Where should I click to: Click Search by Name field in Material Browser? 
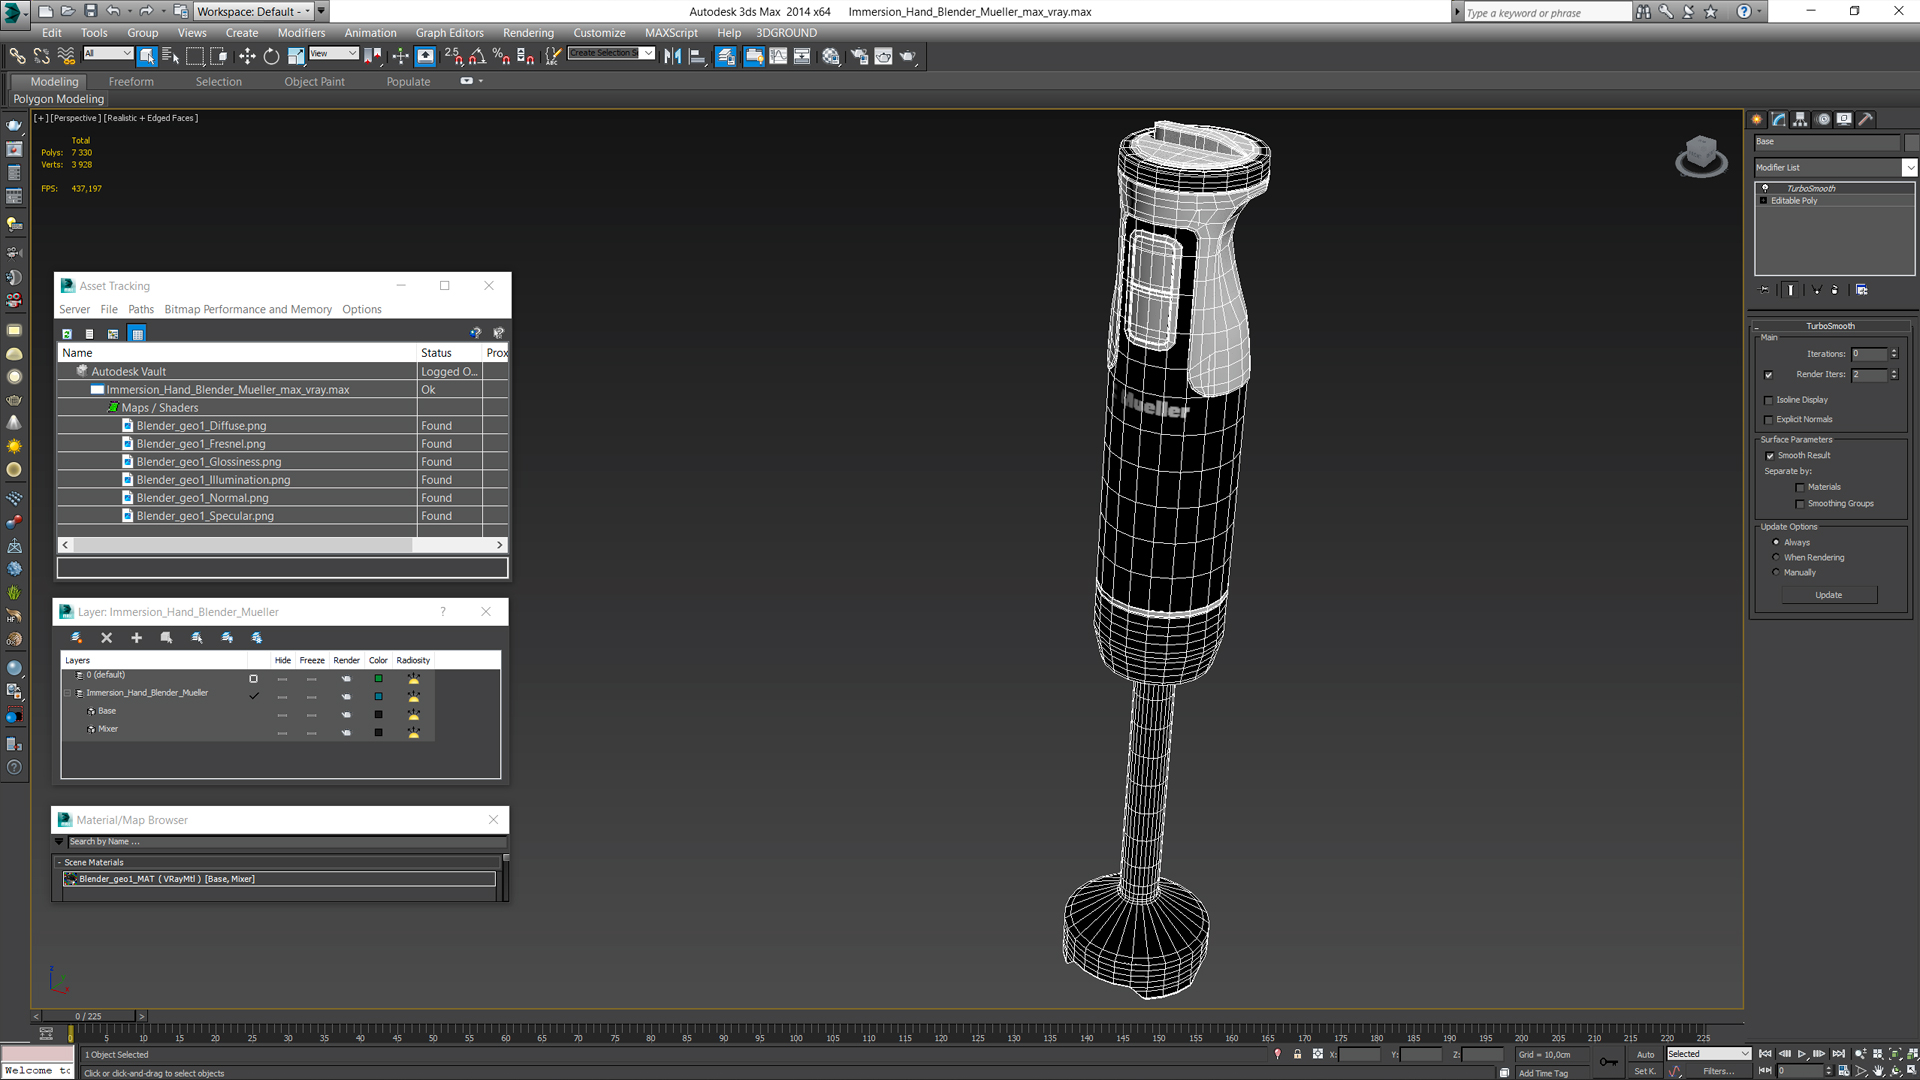click(285, 842)
